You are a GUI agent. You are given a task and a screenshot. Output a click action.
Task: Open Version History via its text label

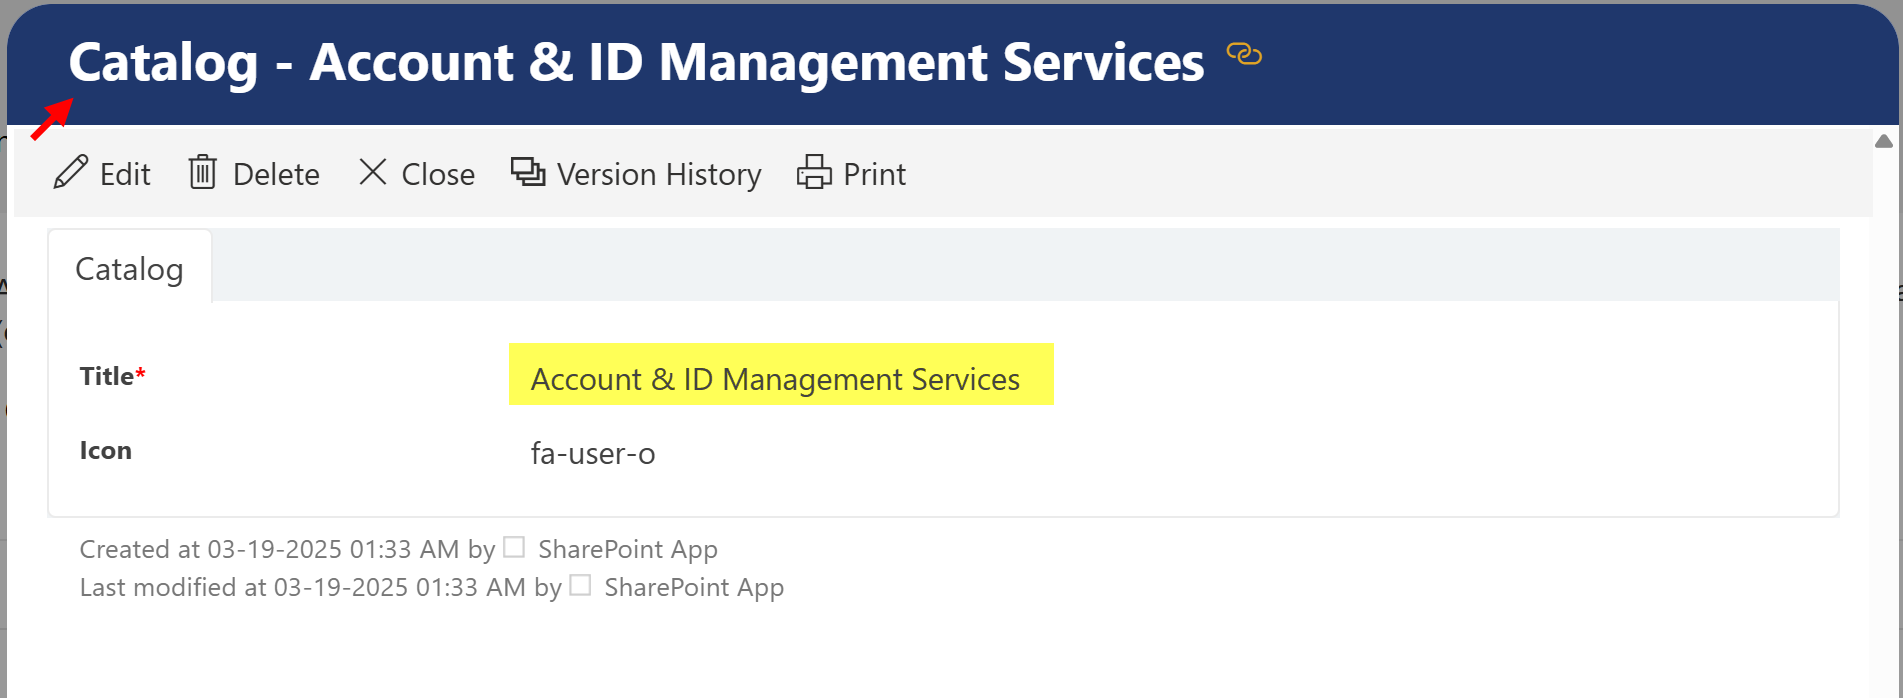[x=659, y=174]
